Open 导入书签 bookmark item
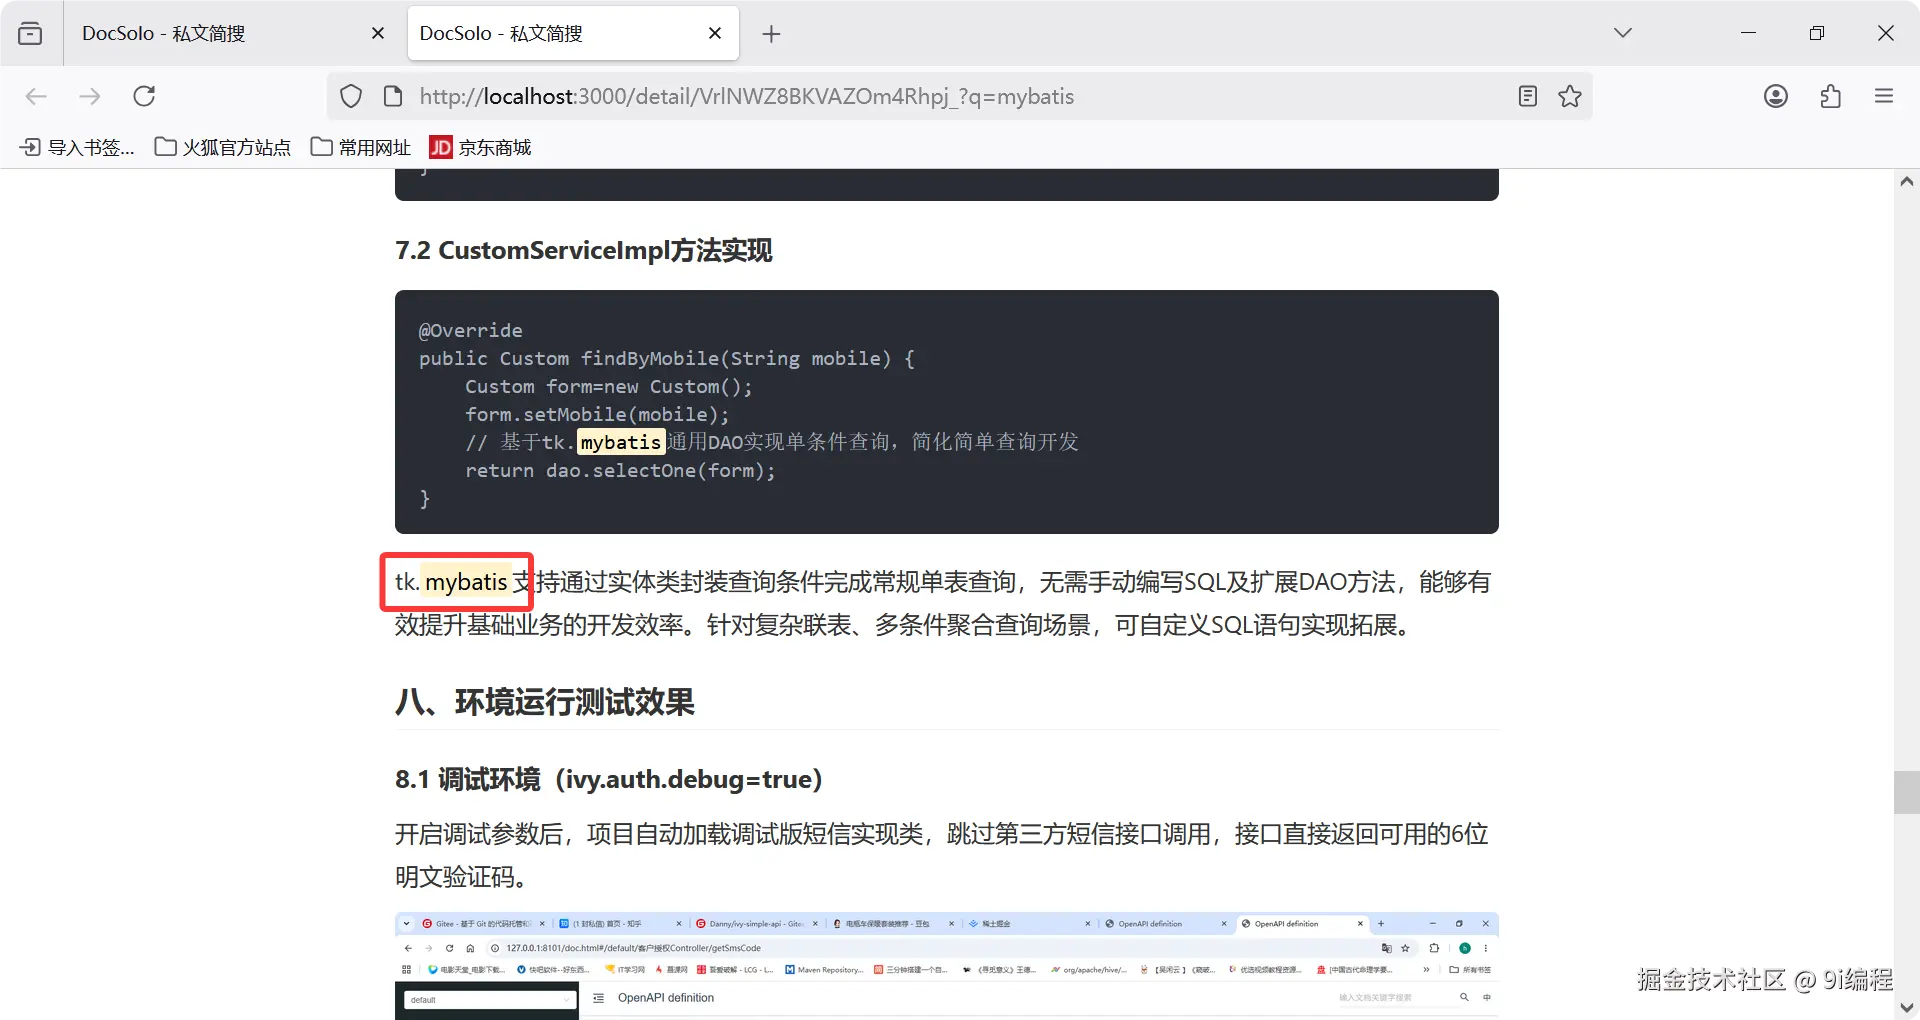 pos(77,147)
